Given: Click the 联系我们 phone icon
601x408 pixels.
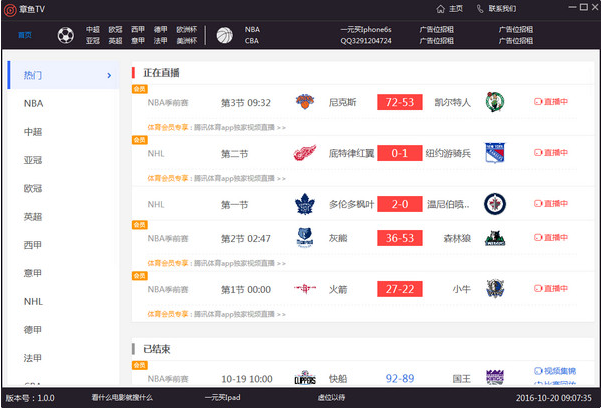Looking at the screenshot, I should pos(480,9).
